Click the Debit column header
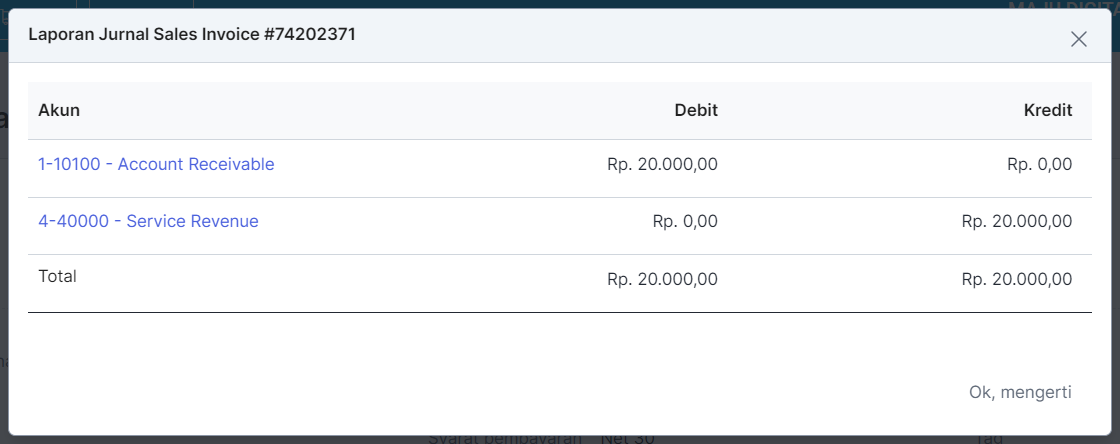The height and width of the screenshot is (444, 1120). point(696,110)
